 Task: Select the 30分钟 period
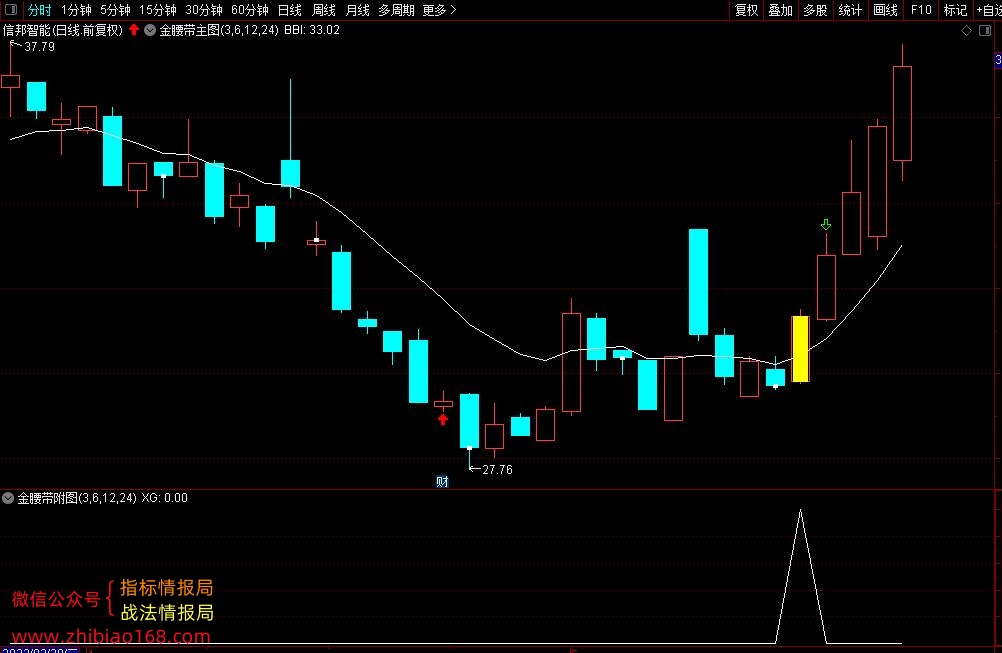204,10
